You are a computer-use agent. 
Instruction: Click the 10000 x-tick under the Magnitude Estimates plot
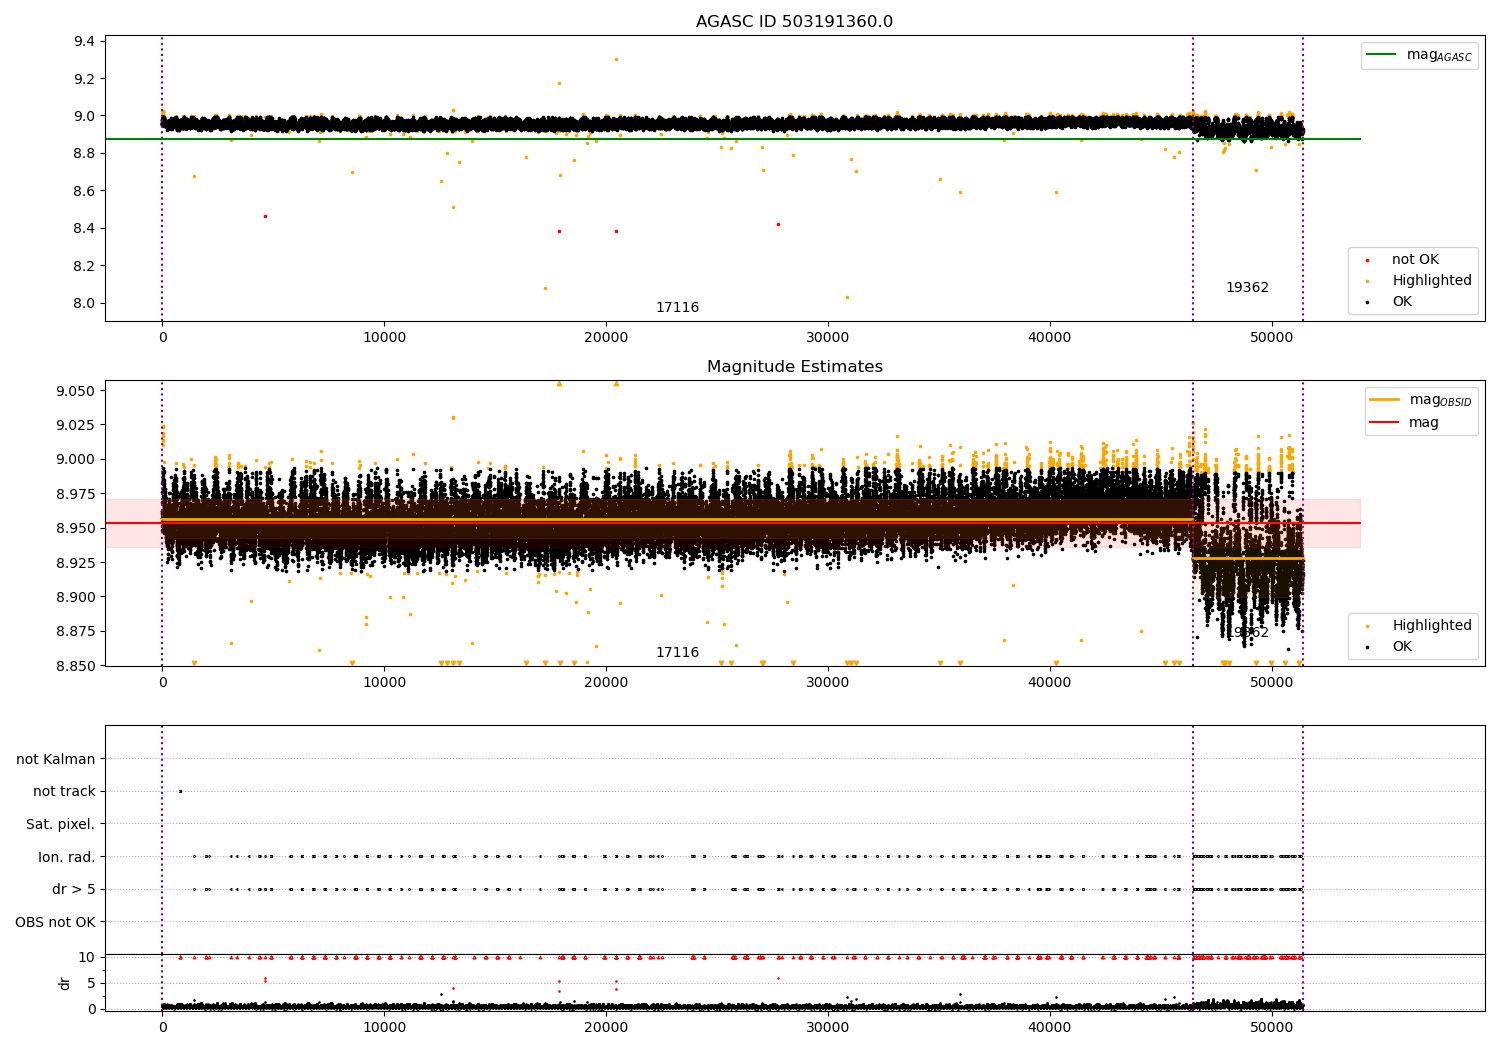(384, 683)
